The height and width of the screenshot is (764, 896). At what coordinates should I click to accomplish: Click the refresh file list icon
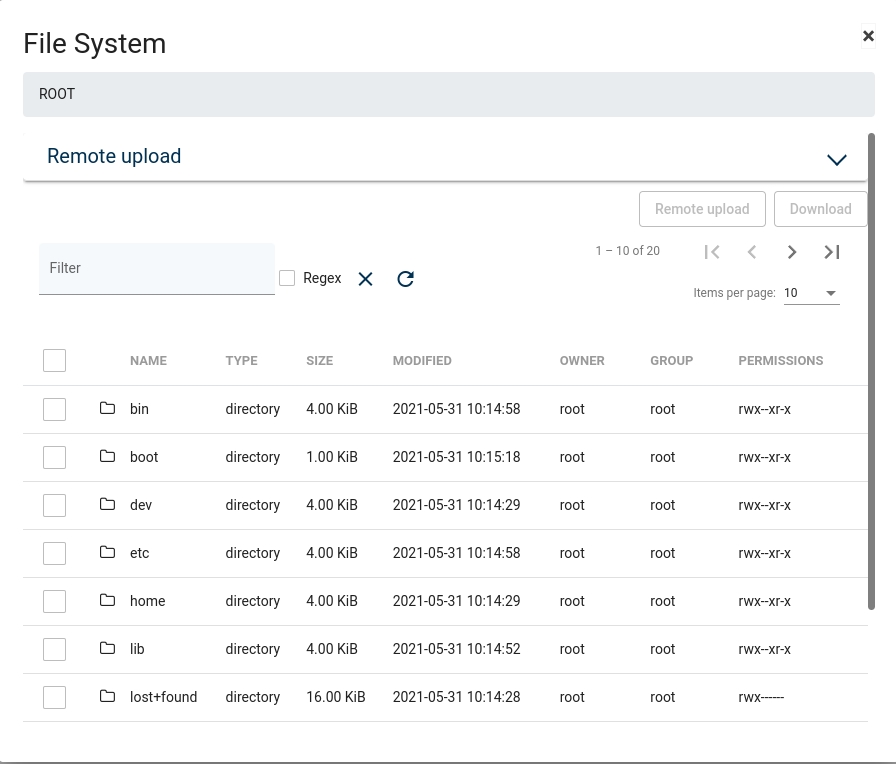tap(405, 279)
